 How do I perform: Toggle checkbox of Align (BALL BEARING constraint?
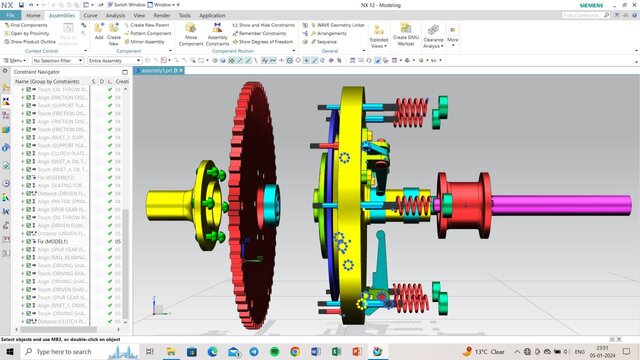click(x=29, y=257)
